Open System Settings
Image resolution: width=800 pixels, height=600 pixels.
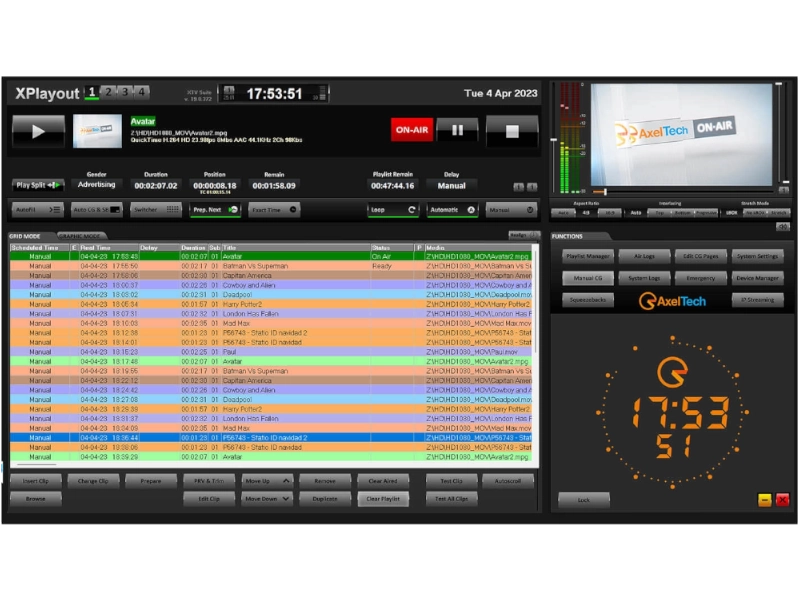pos(757,256)
